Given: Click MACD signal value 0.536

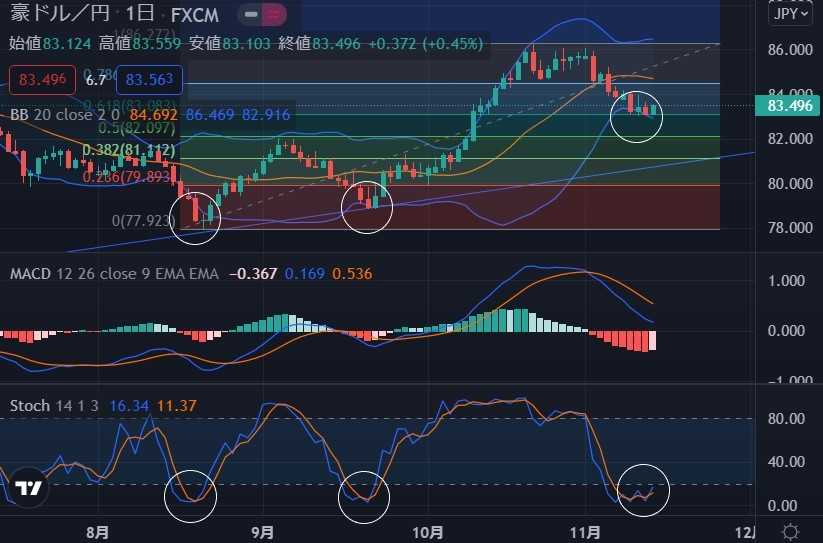Looking at the screenshot, I should 352,273.
